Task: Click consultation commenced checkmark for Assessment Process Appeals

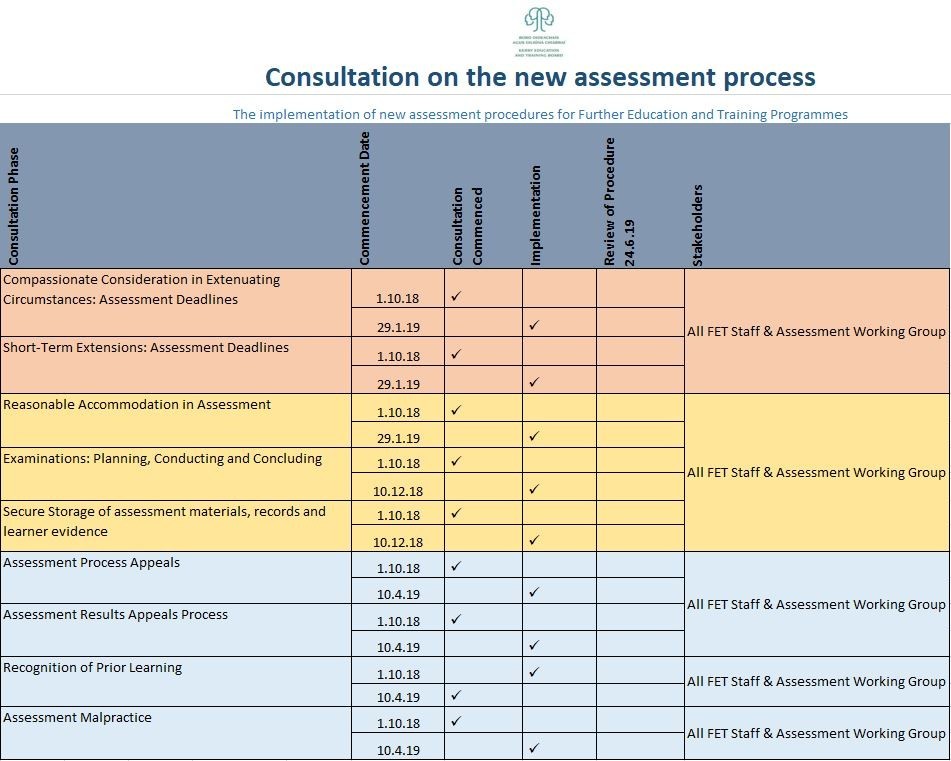Action: pyautogui.click(x=456, y=566)
